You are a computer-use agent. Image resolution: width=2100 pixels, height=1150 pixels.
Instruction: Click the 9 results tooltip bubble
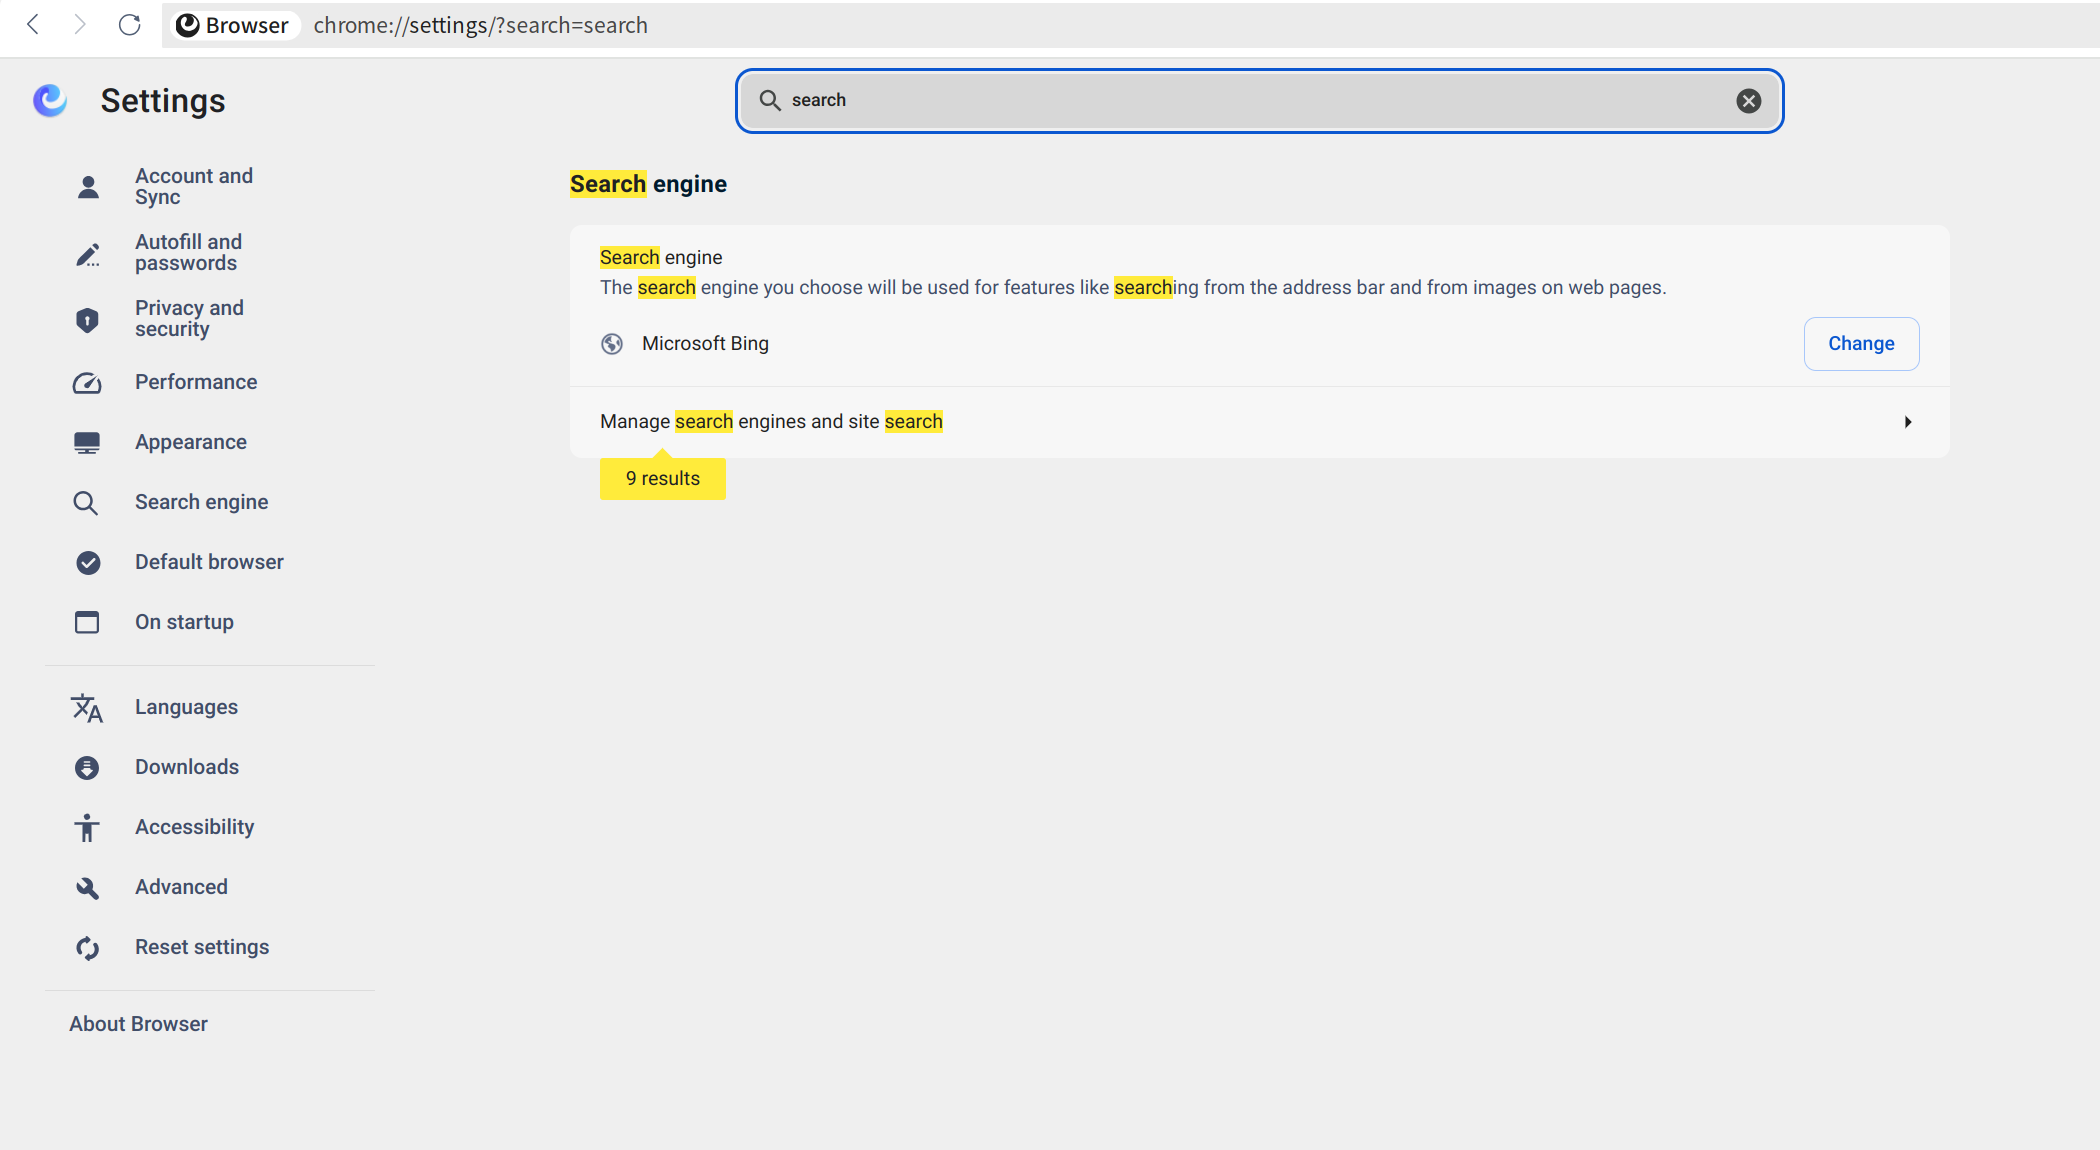pyautogui.click(x=663, y=479)
